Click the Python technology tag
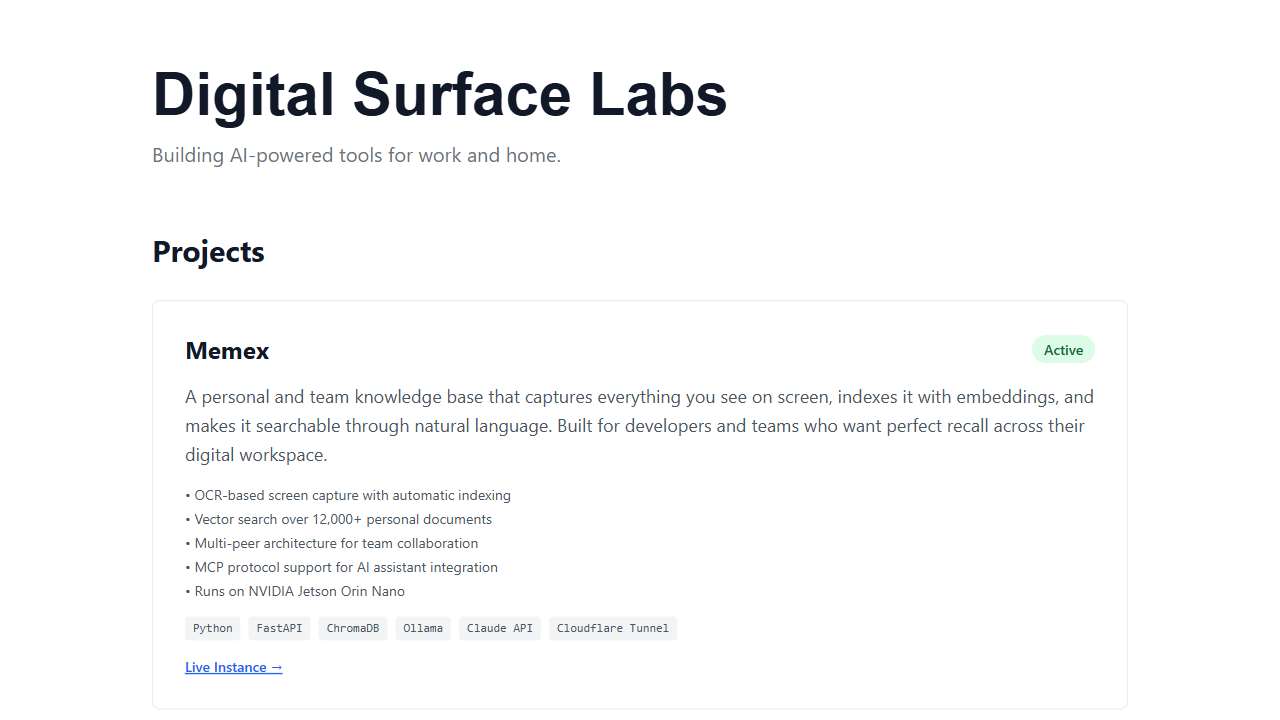 212,628
